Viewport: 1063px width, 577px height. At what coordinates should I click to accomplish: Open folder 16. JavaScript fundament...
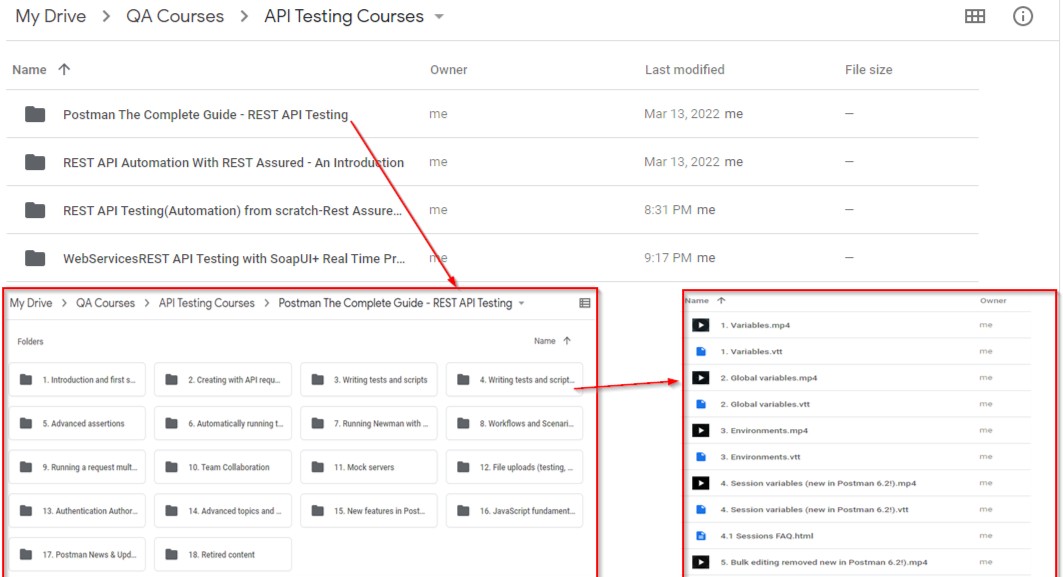(x=515, y=511)
